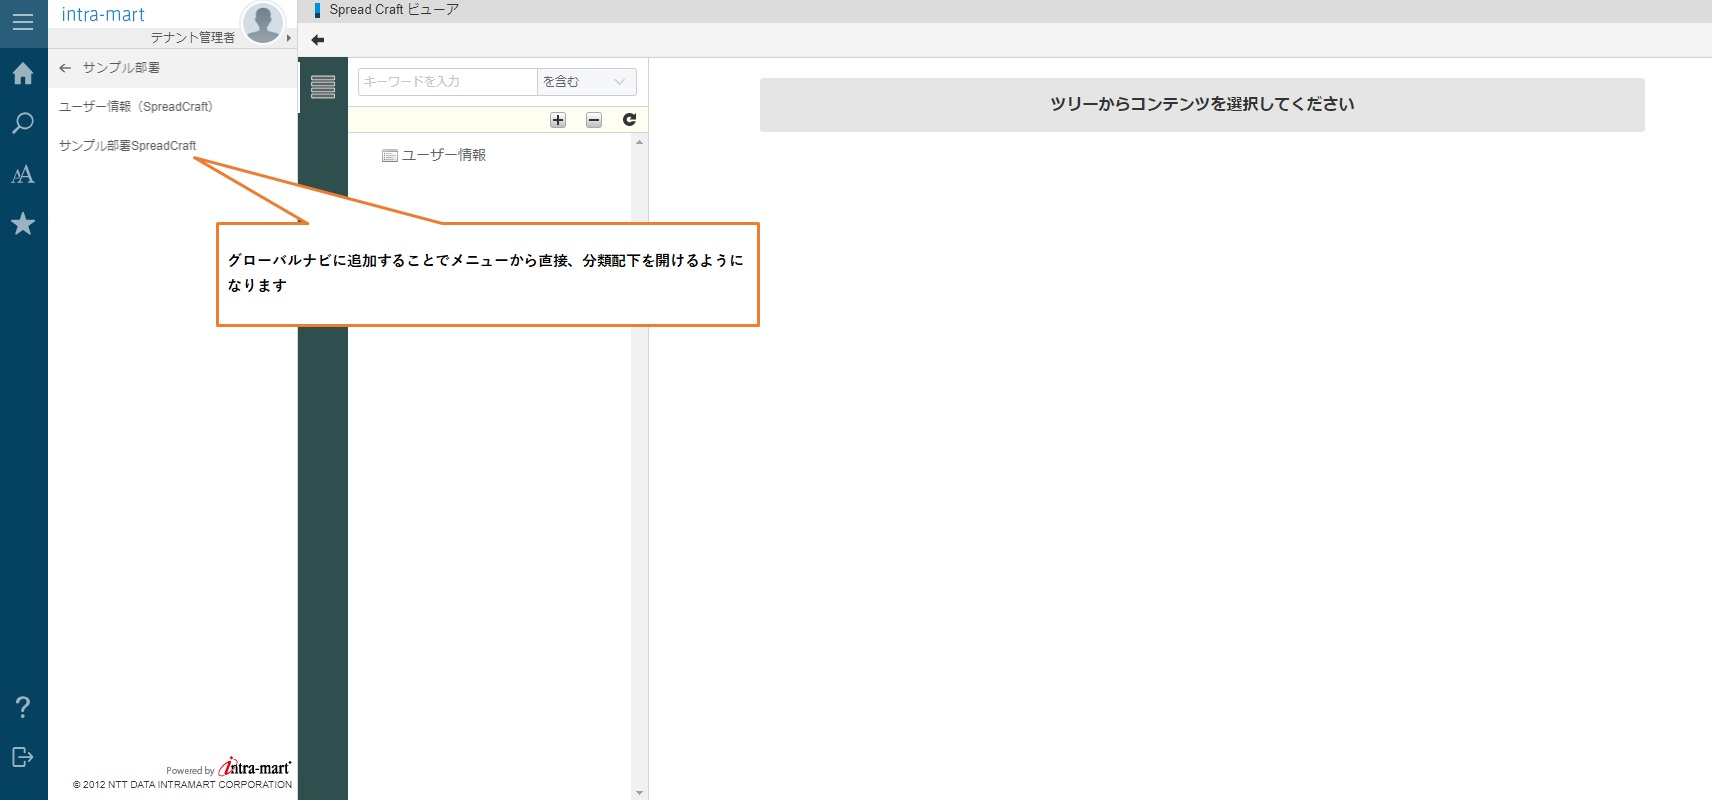1712x800 pixels.
Task: Open the hamburger menu at top left
Action: click(23, 22)
